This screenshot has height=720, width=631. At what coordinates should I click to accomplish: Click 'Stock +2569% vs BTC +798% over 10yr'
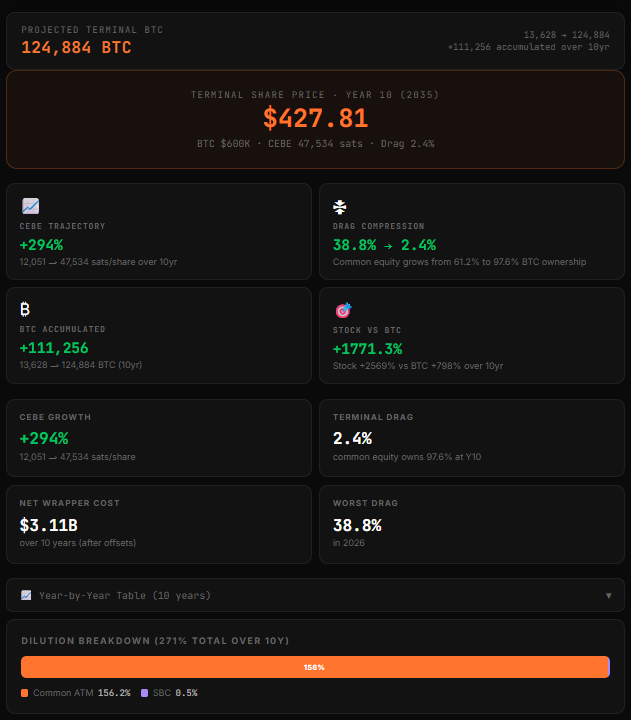point(418,366)
